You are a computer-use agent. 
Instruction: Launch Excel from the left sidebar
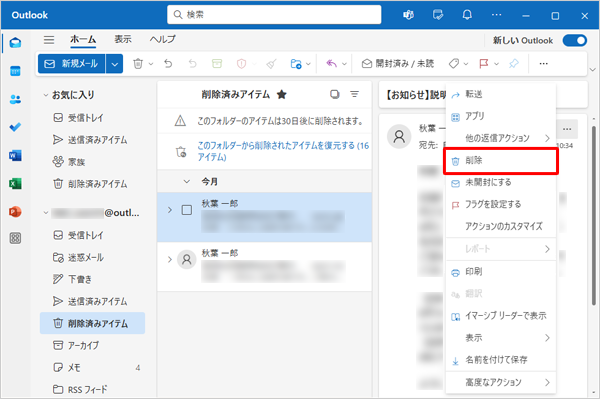coord(15,184)
